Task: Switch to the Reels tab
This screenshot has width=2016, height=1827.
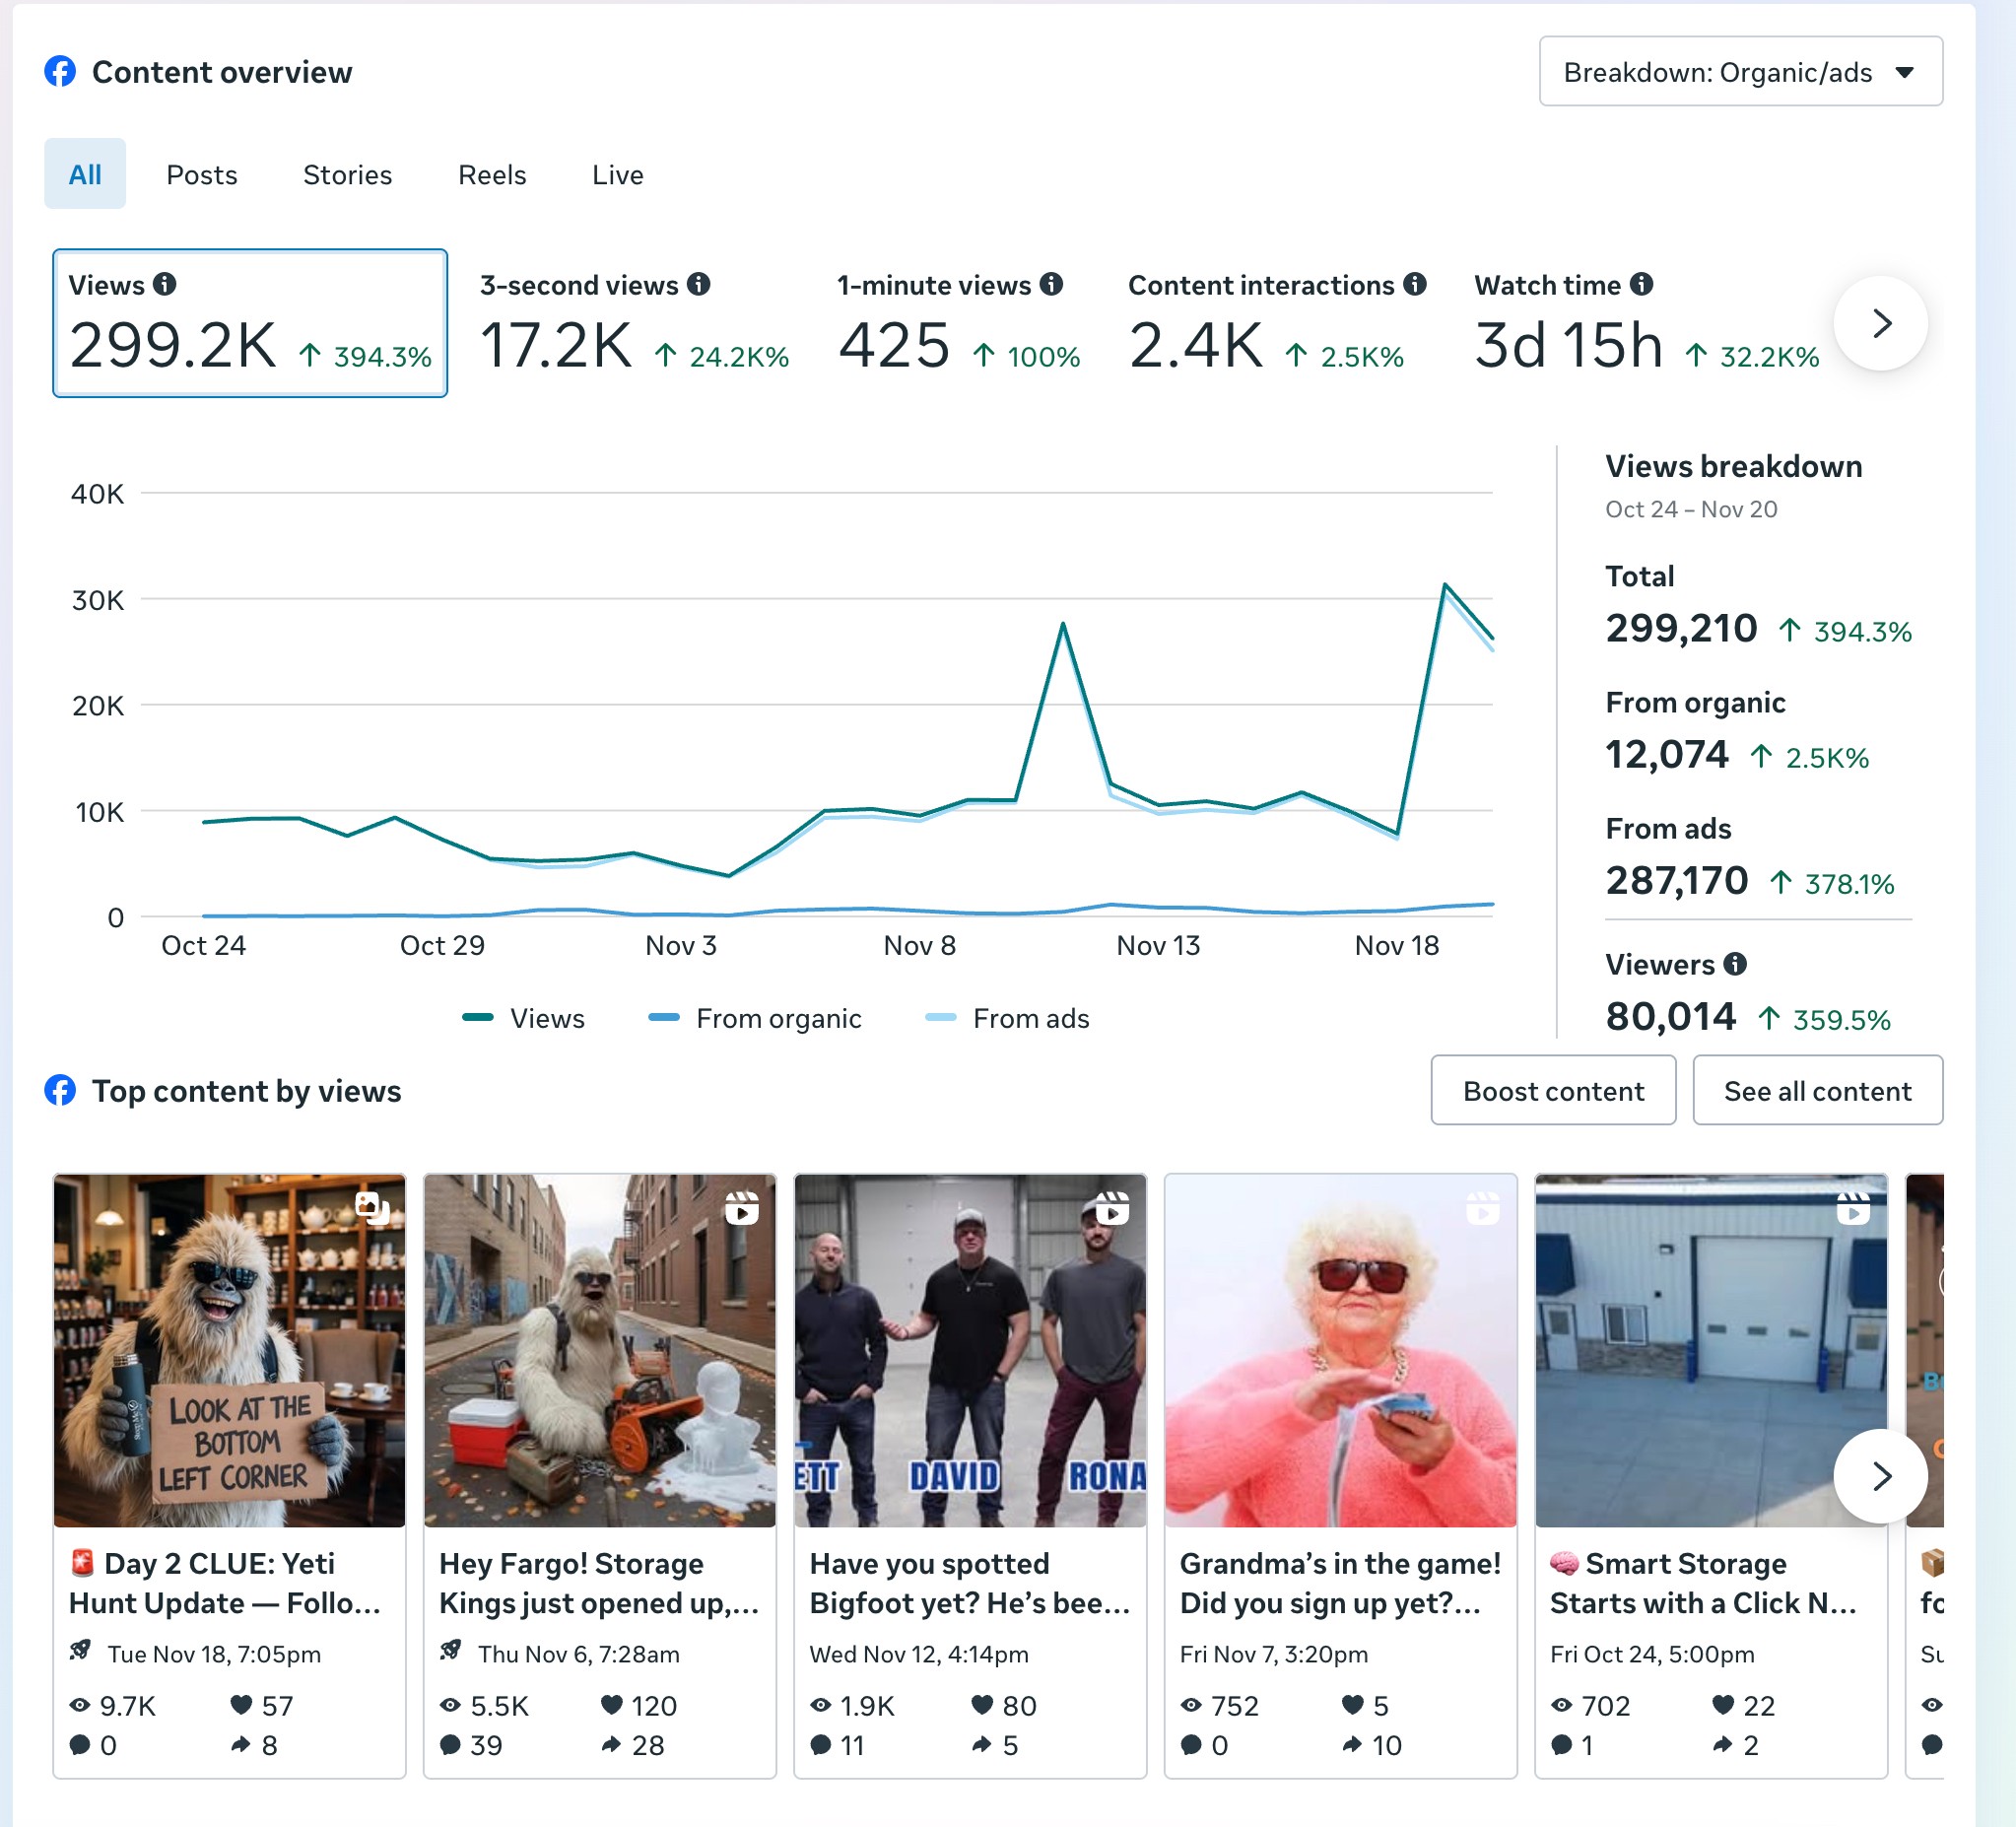Action: tap(492, 175)
